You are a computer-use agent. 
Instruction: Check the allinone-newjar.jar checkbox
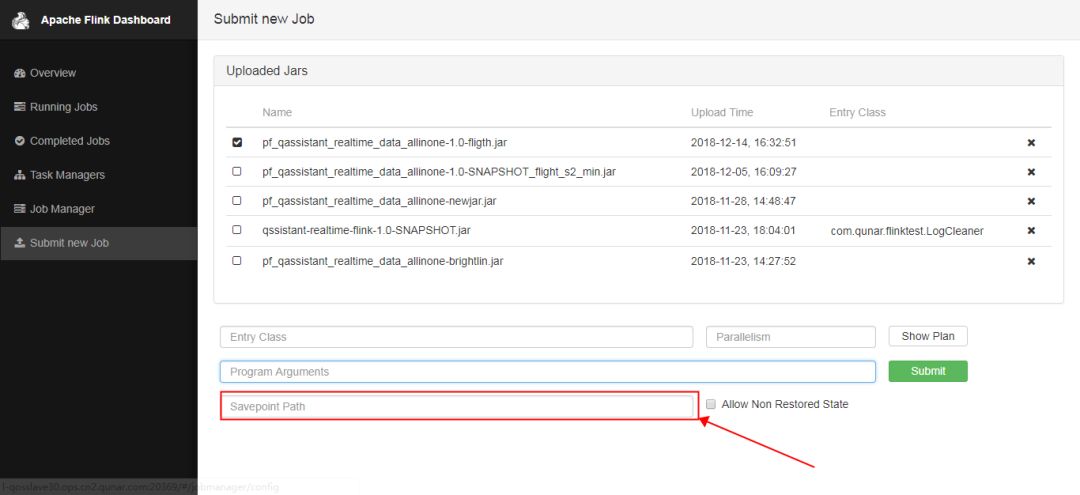click(x=237, y=200)
